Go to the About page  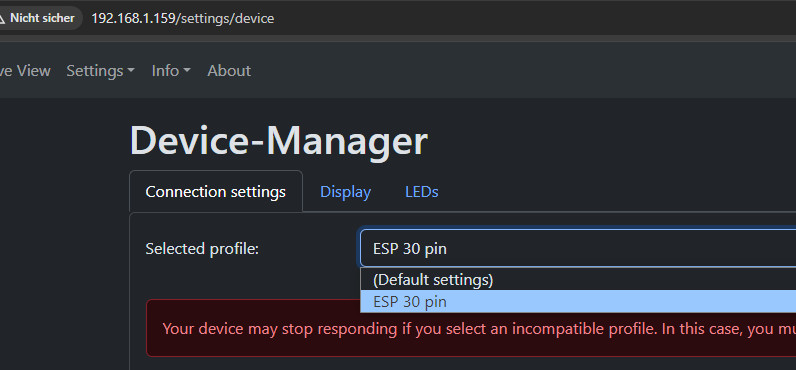point(229,71)
